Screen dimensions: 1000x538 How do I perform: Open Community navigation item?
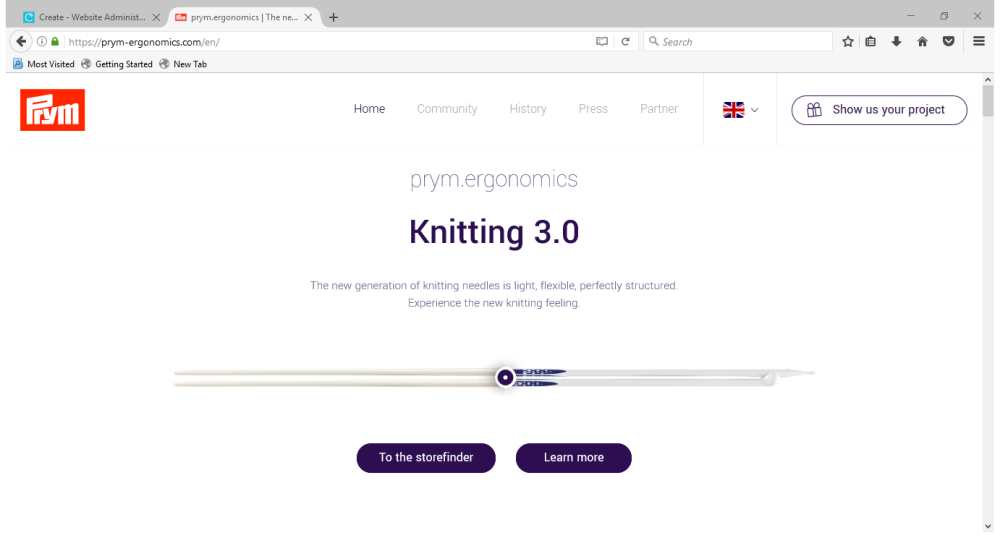(x=447, y=109)
